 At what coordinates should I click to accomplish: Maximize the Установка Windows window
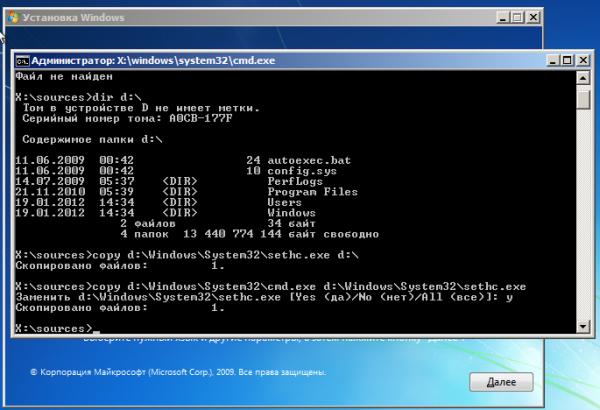515,17
